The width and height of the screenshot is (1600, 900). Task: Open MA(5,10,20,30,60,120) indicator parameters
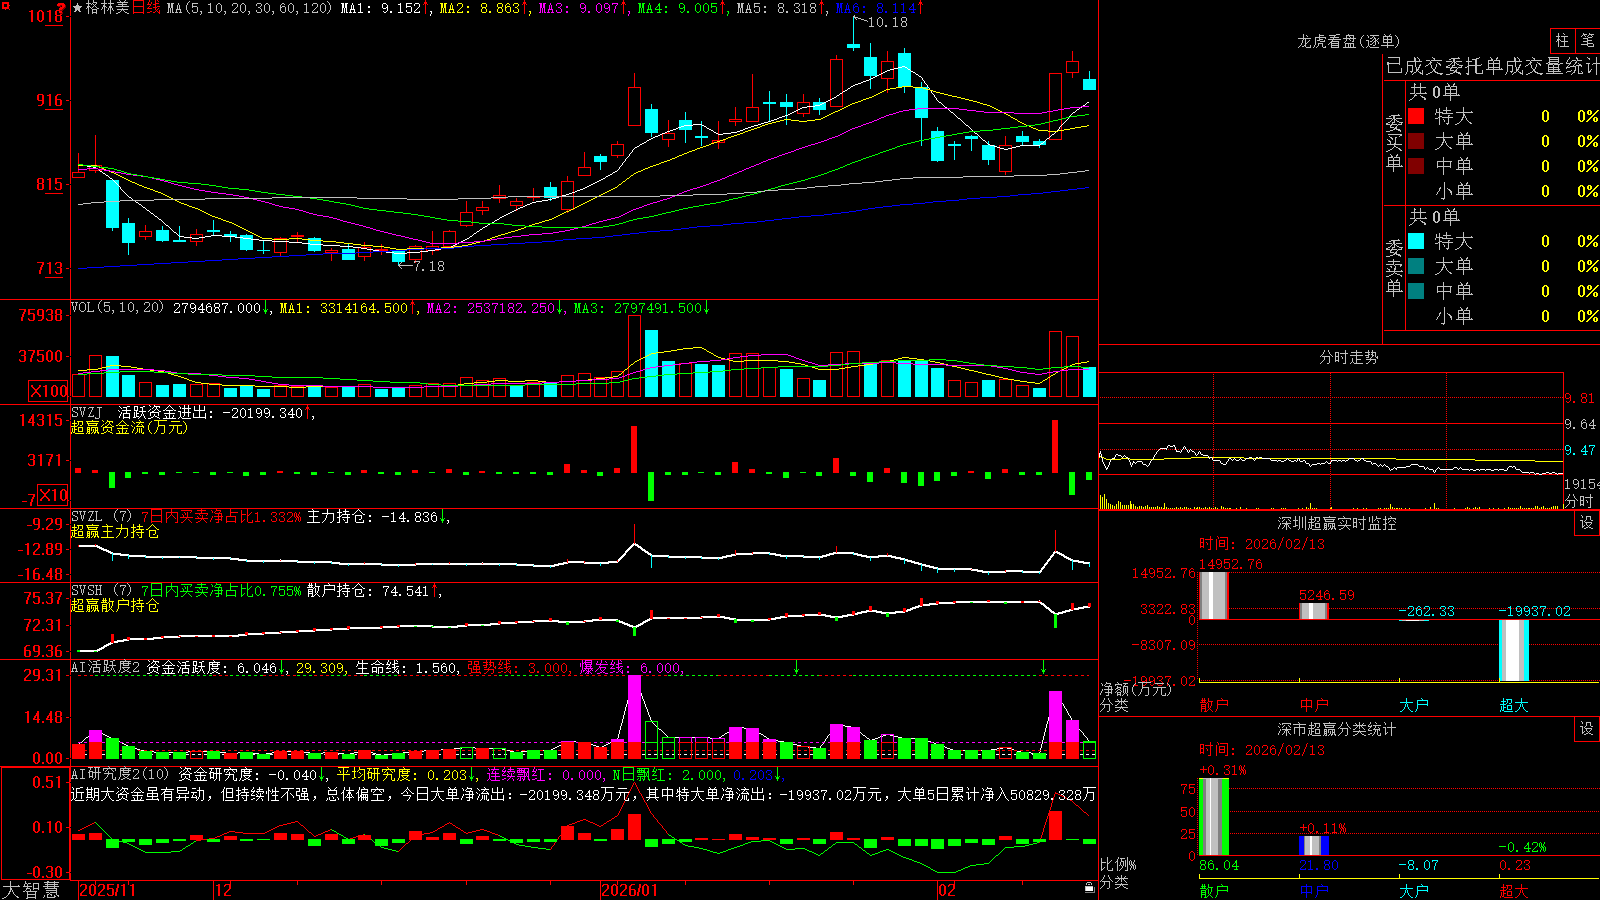(x=249, y=8)
